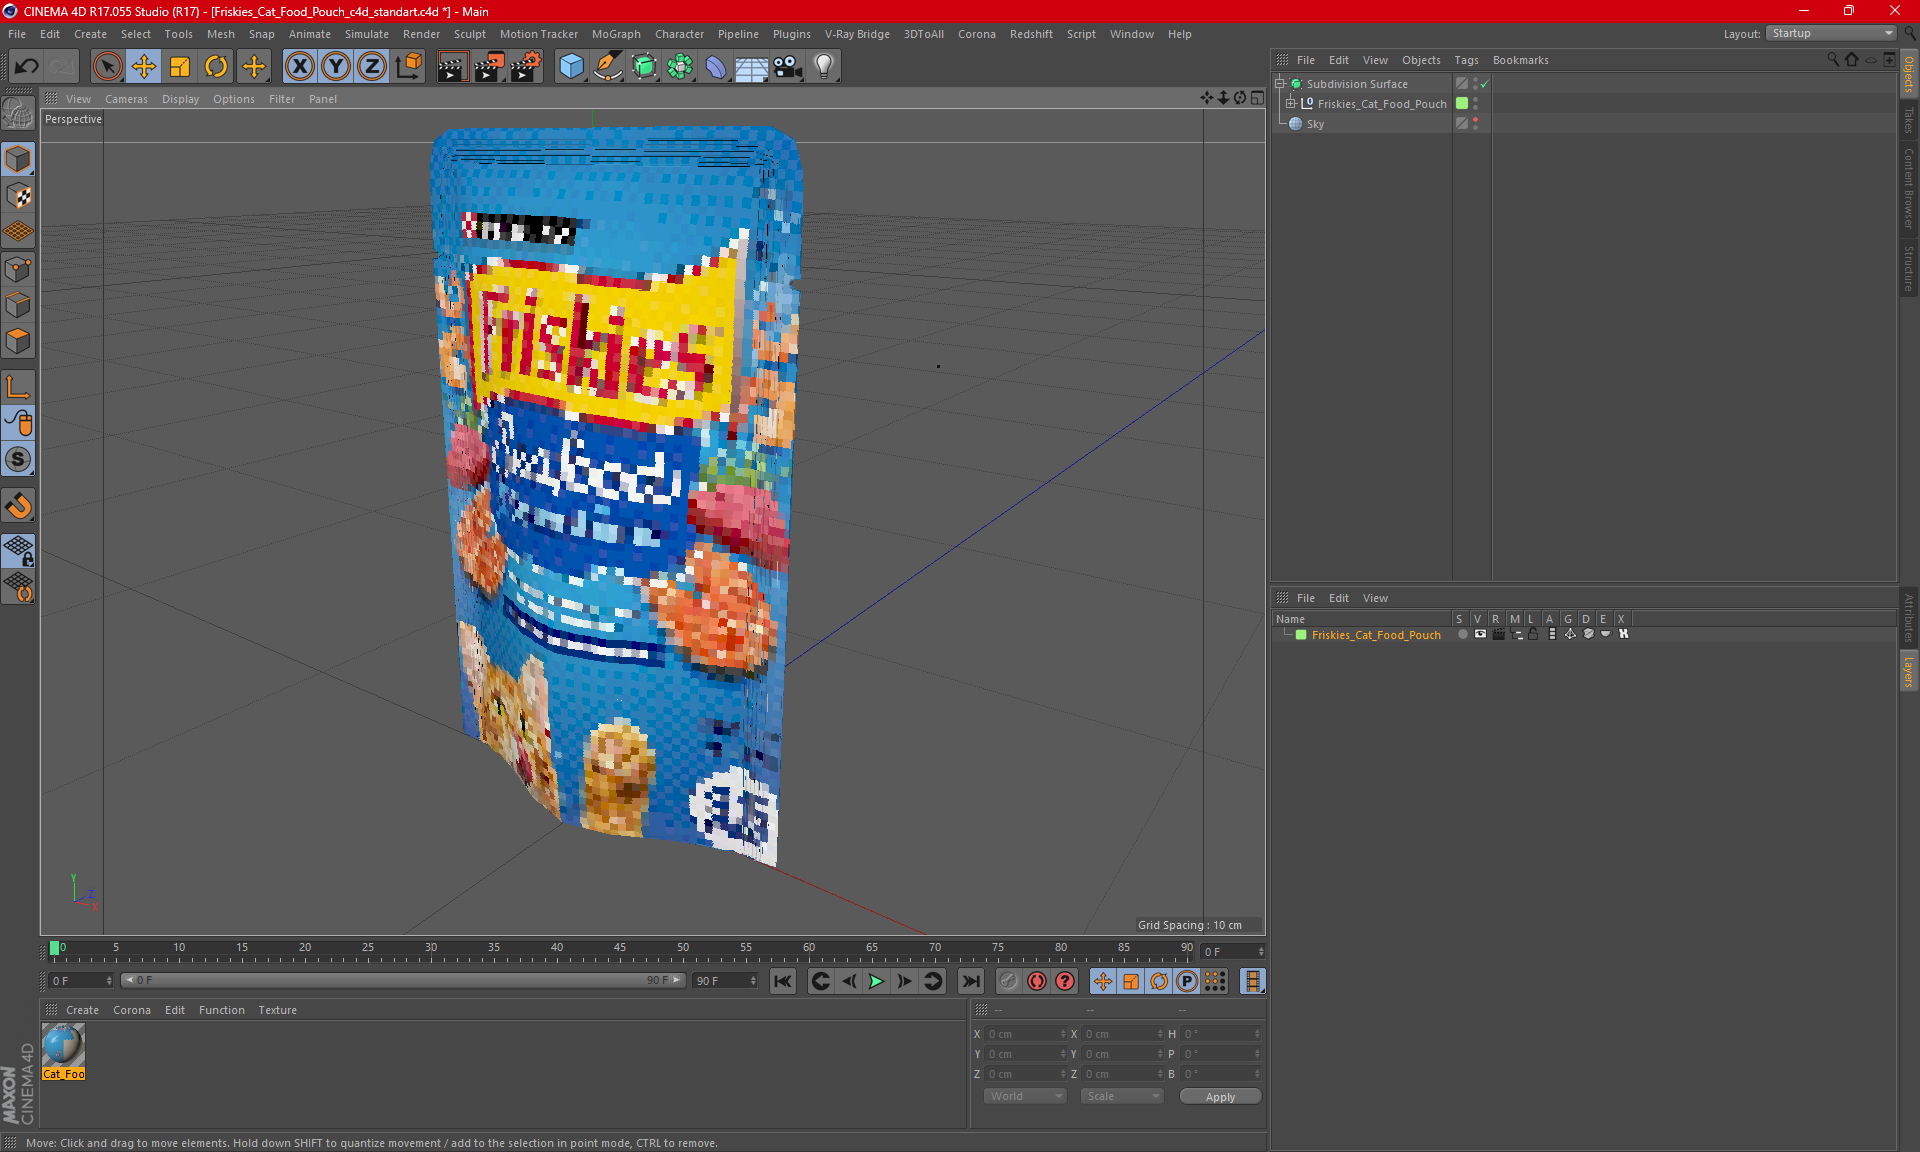Image resolution: width=1920 pixels, height=1152 pixels.
Task: Open the World coordinate dropdown
Action: click(1025, 1096)
